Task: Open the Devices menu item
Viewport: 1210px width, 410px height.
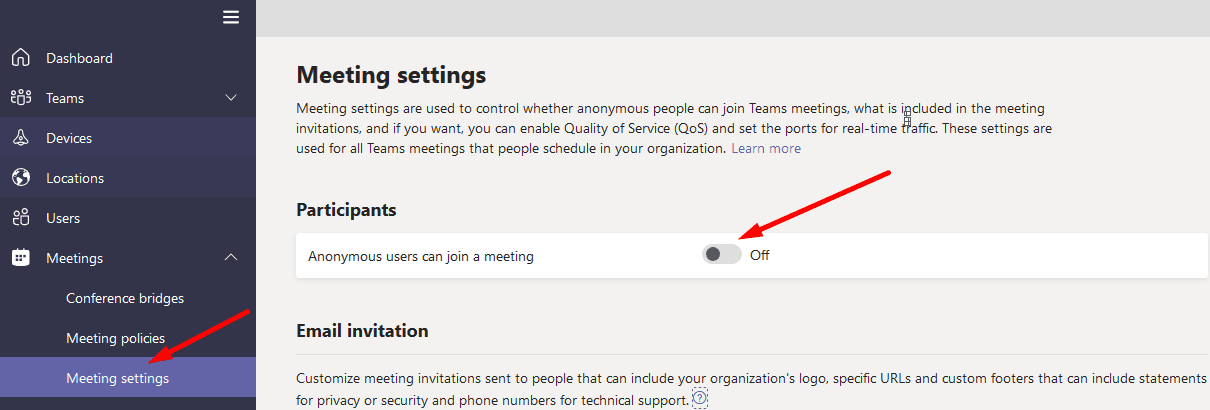Action: (x=69, y=138)
